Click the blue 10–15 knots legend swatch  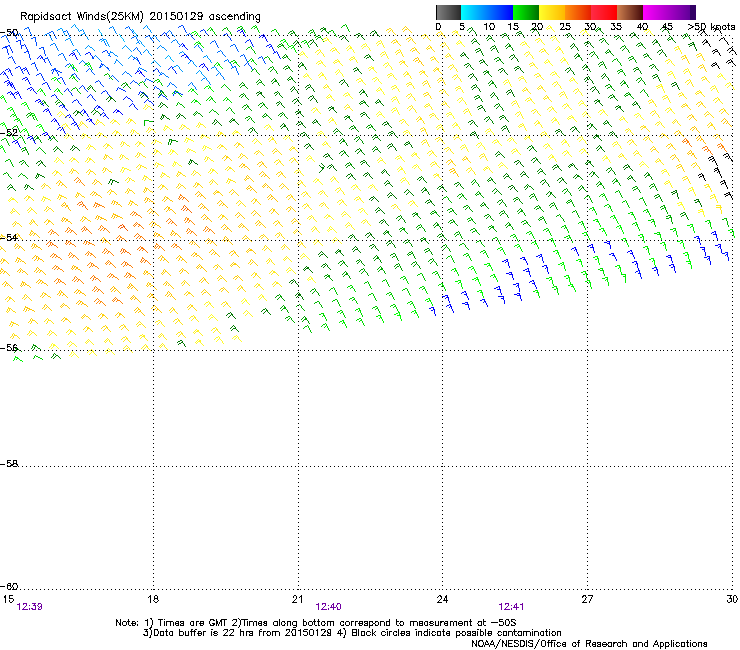(x=500, y=12)
